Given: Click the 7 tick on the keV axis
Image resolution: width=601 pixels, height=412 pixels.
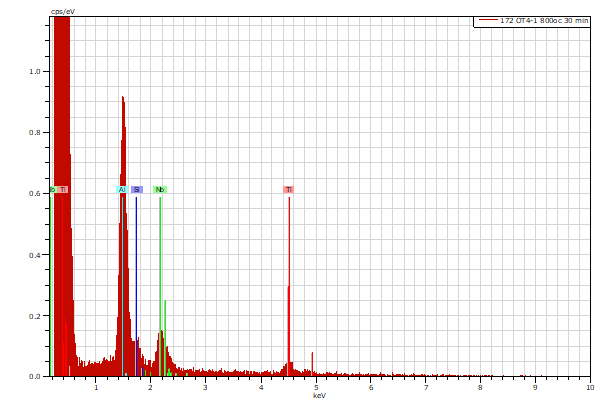Looking at the screenshot, I should [x=426, y=387].
